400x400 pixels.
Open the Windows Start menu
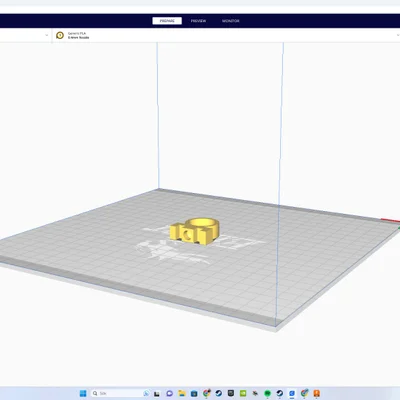tap(83, 393)
